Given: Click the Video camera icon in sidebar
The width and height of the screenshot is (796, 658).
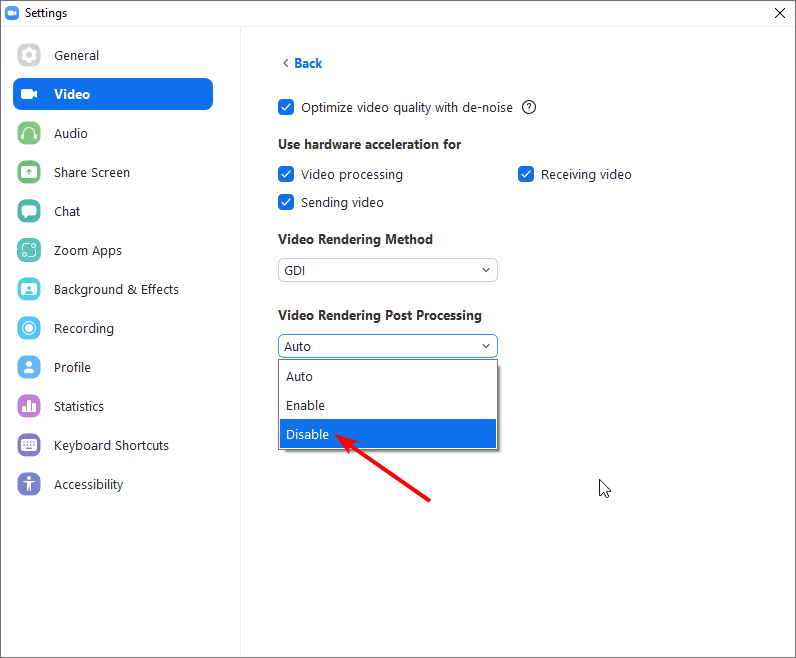Looking at the screenshot, I should pyautogui.click(x=29, y=94).
